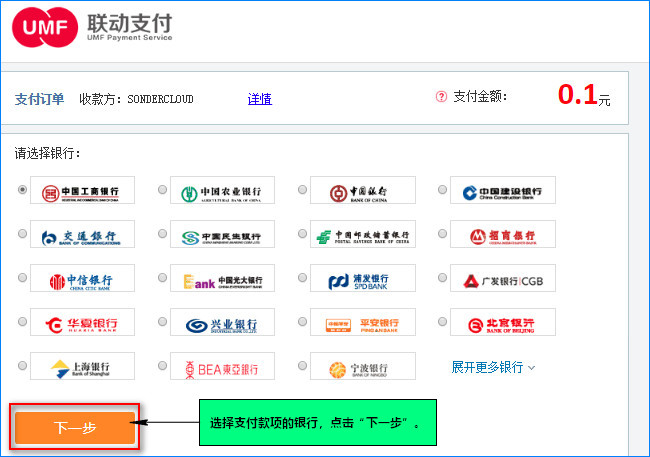Screen dimensions: 650x457
Task: Tick the radio button for 宁波银行
Action: pyautogui.click(x=303, y=365)
